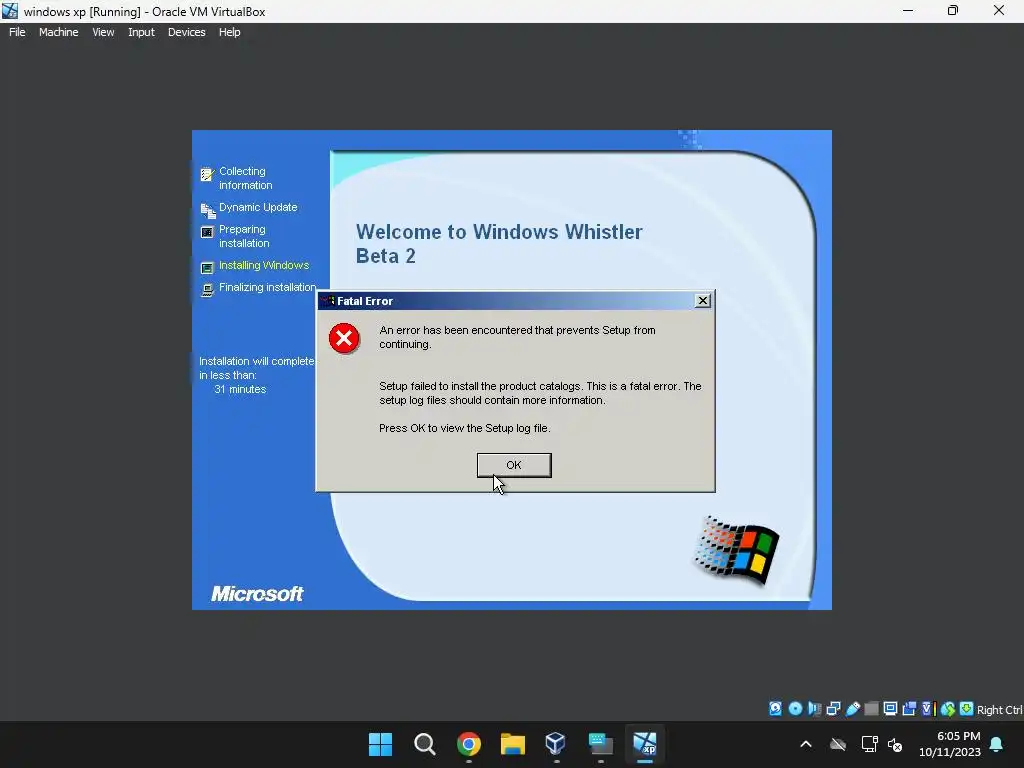This screenshot has width=1024, height=768.
Task: Expand the hidden tray icons chevron
Action: click(x=806, y=744)
